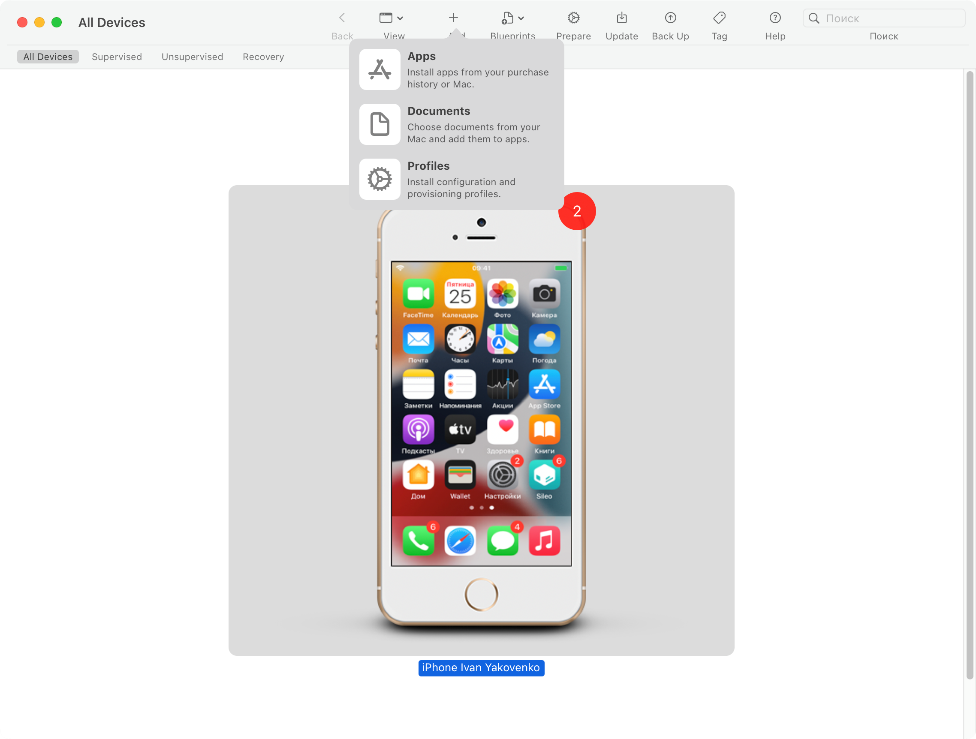Click the Phone dock icon on iPhone
The height and width of the screenshot is (739, 976).
point(418,540)
